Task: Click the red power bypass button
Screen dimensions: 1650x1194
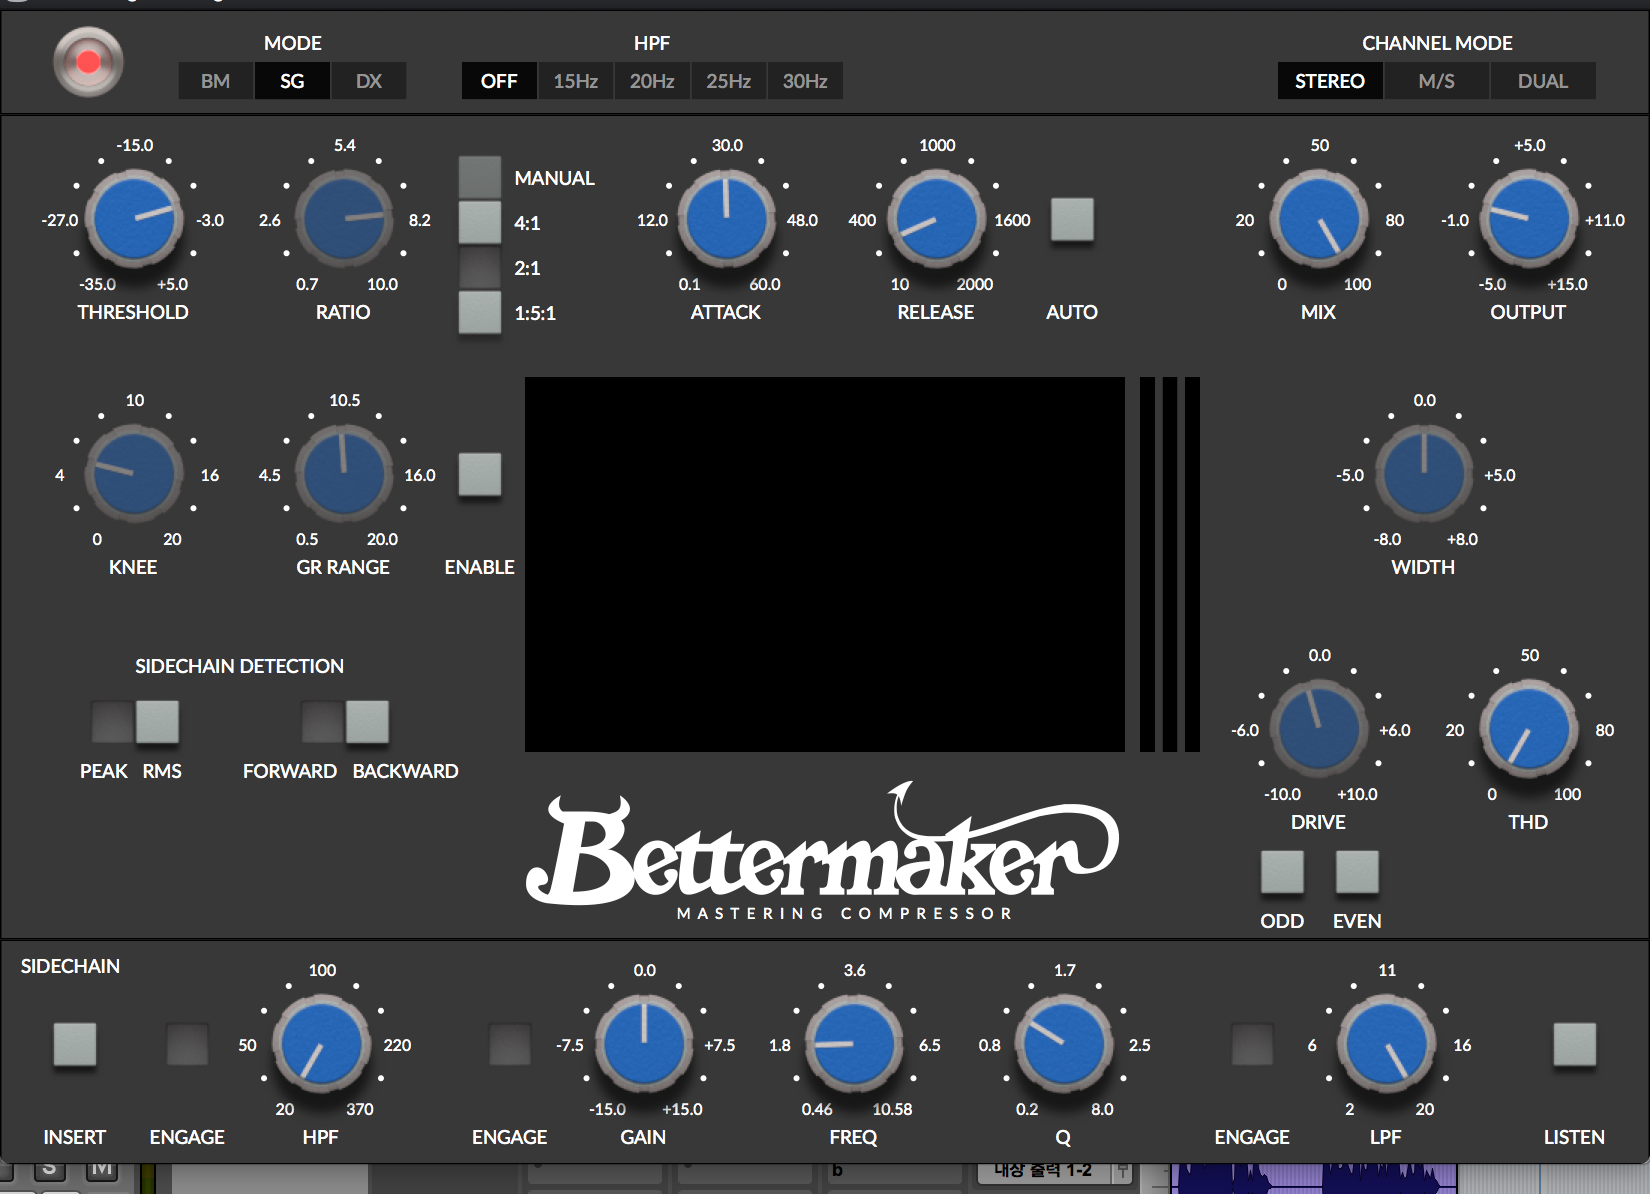Action: click(x=88, y=62)
